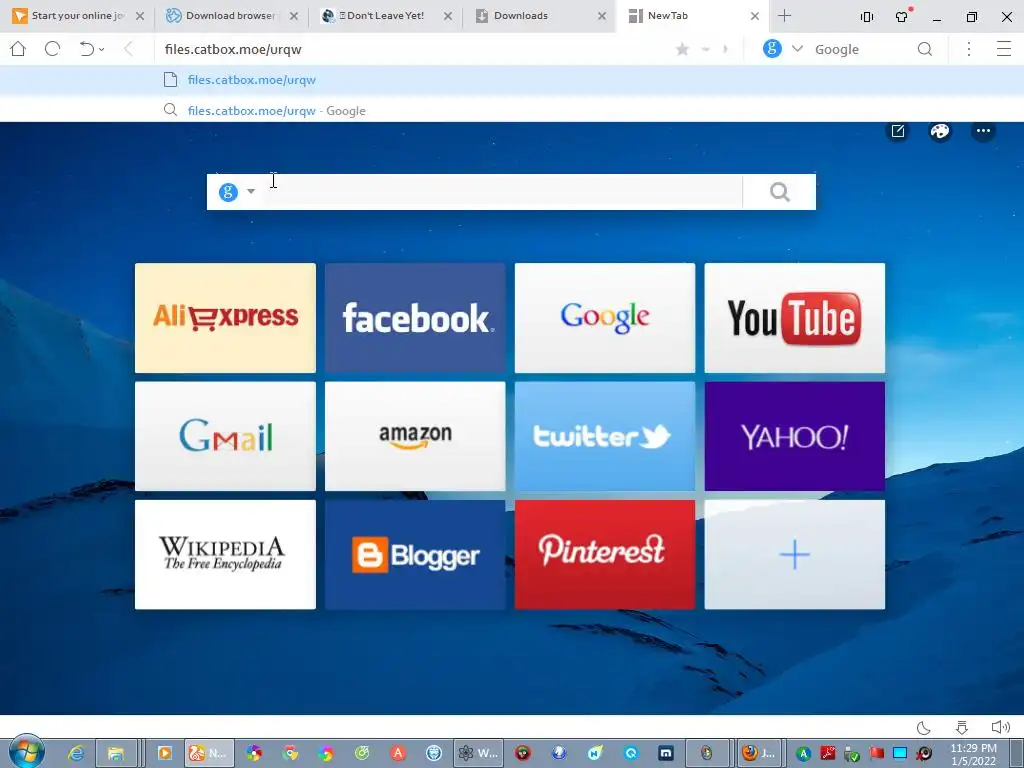Open the YouTube speed dial tile
Image resolution: width=1024 pixels, height=768 pixels.
click(795, 318)
